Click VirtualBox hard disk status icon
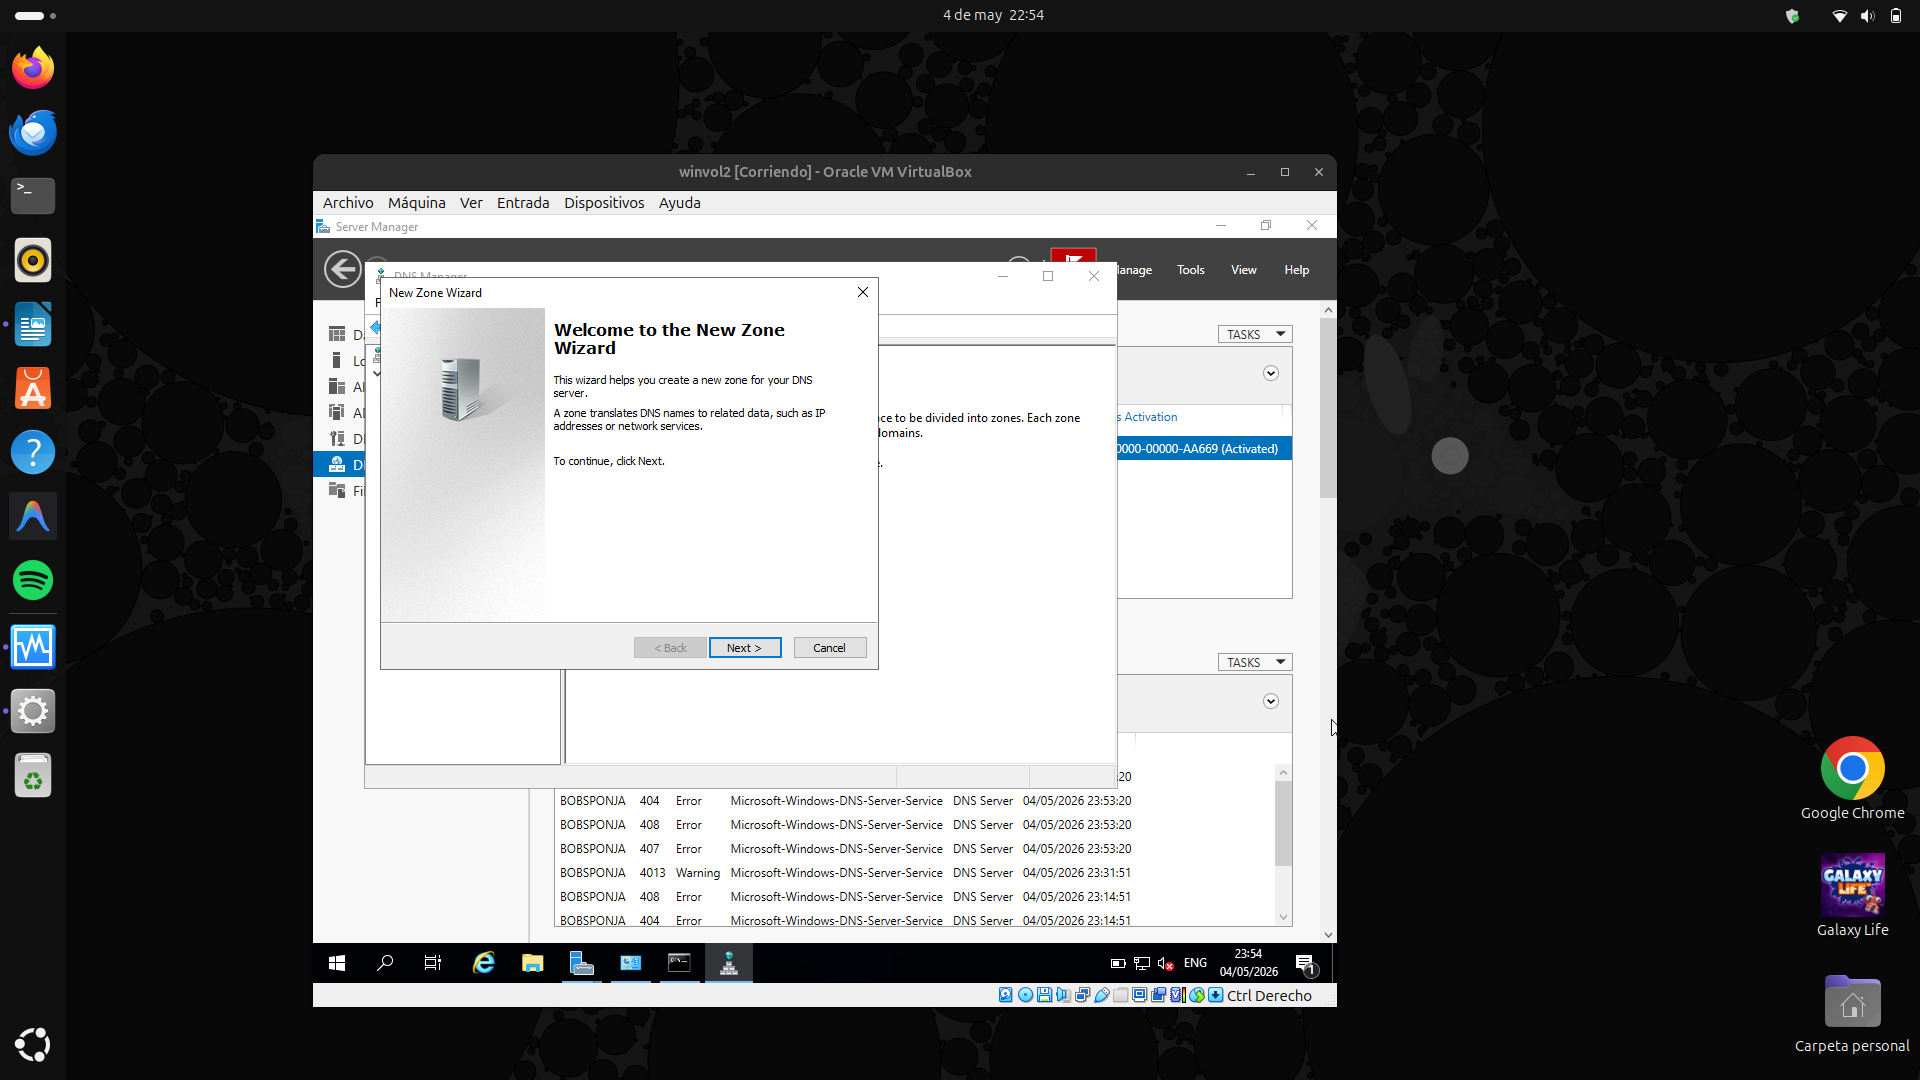This screenshot has width=1920, height=1080. click(1006, 995)
